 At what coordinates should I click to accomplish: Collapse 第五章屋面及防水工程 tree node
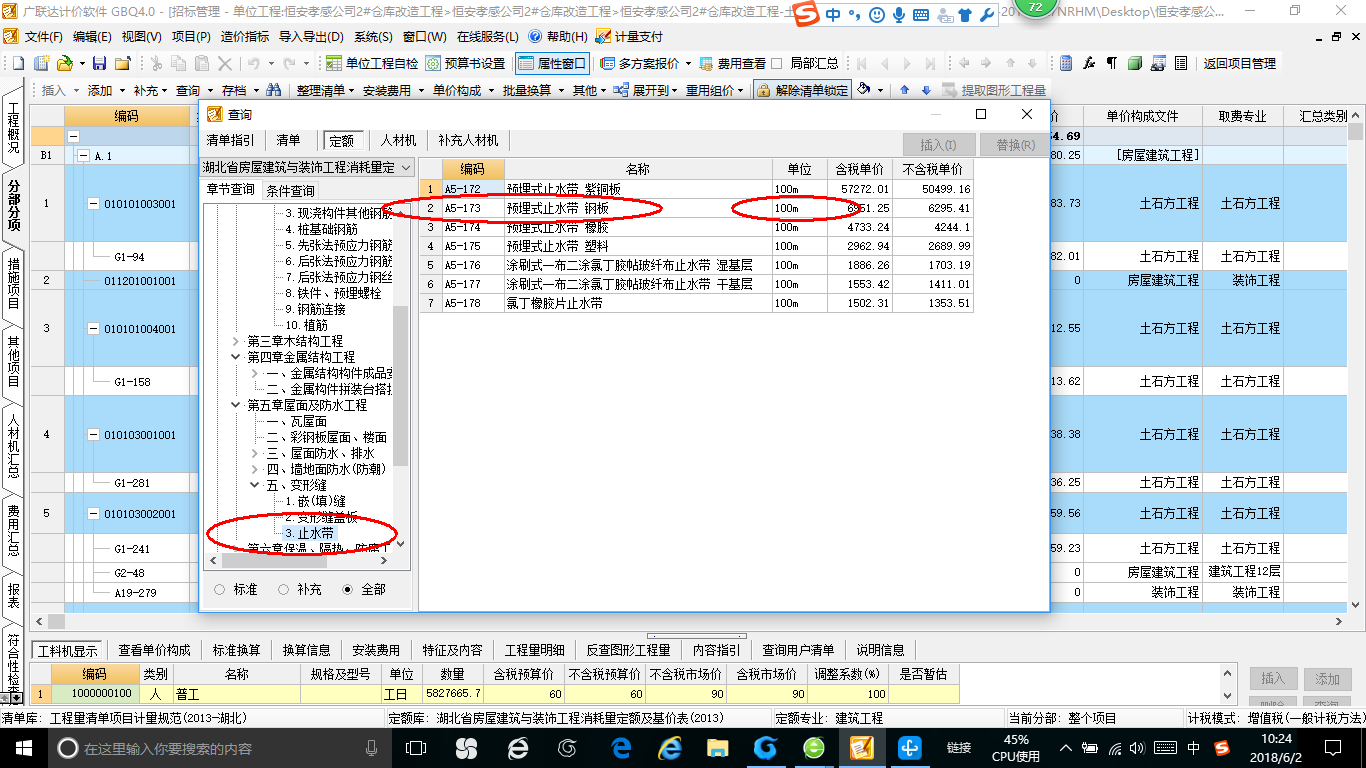click(x=236, y=405)
